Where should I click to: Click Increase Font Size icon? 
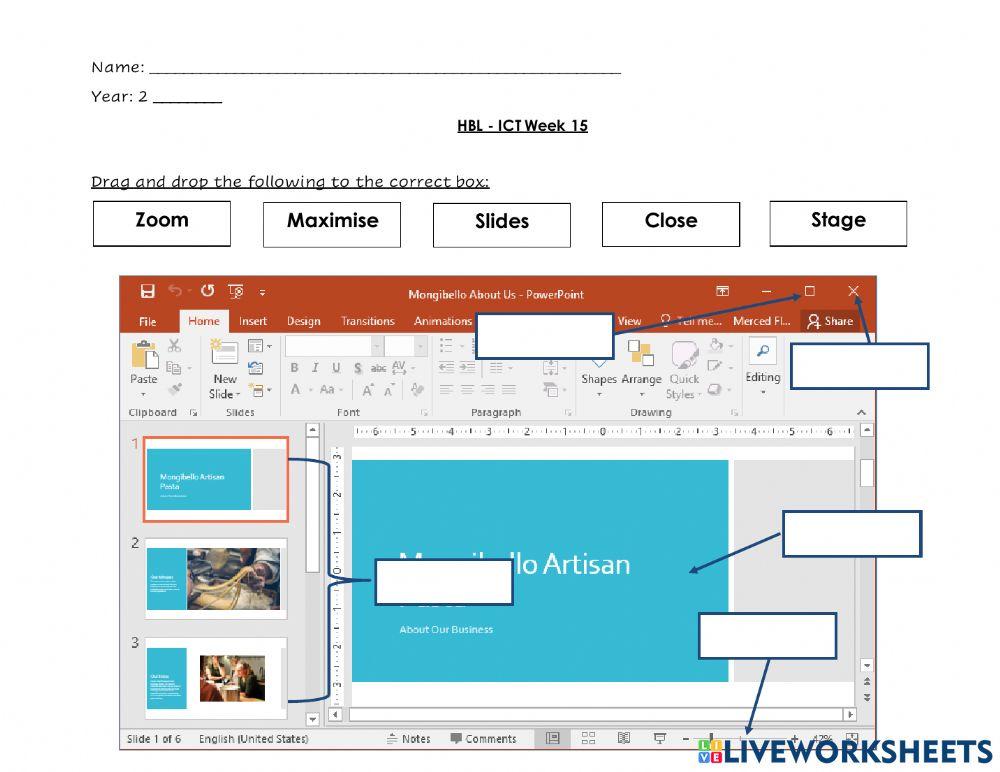click(x=368, y=390)
